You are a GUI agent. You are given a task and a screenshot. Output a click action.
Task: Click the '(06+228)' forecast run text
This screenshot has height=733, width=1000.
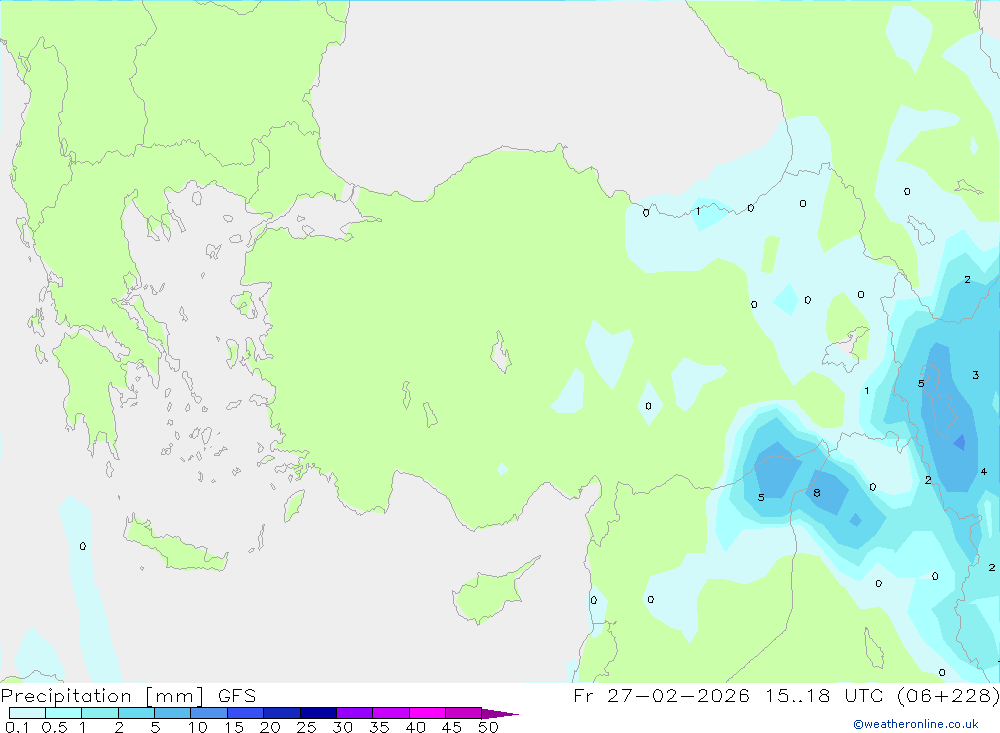[948, 695]
